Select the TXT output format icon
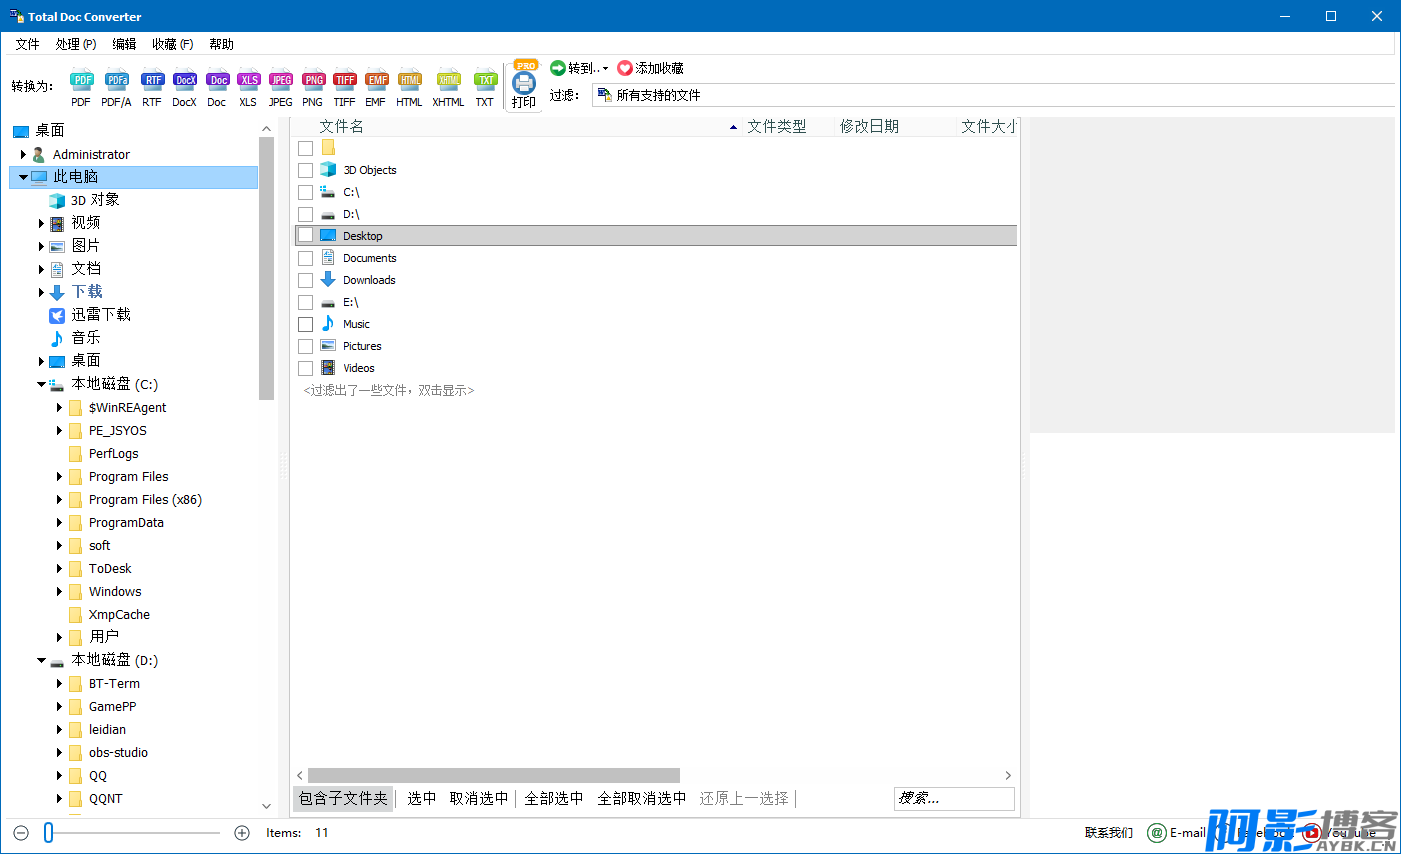The image size is (1401, 854). (485, 81)
